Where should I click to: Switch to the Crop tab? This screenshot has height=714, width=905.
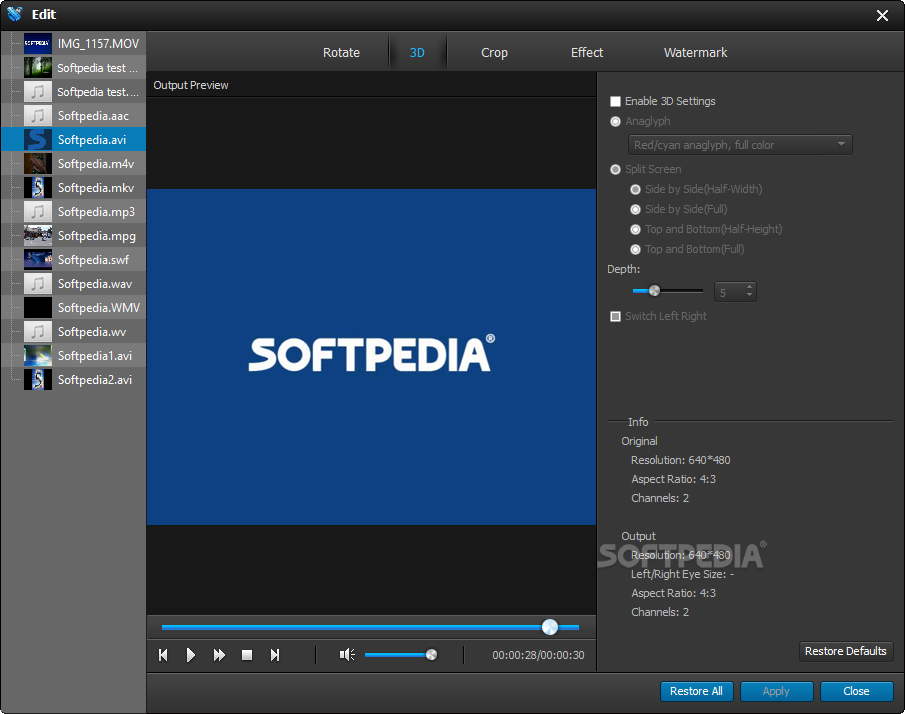point(494,53)
